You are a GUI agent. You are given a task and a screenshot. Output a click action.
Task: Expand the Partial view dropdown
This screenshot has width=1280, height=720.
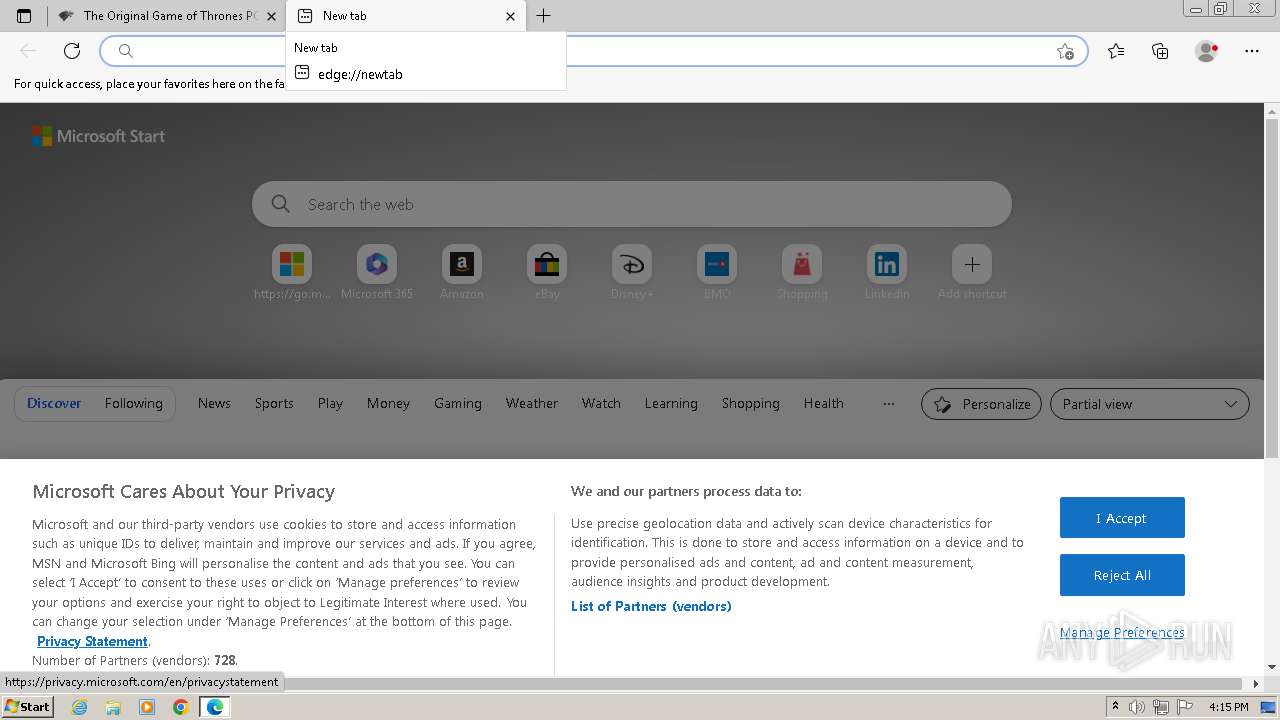click(1150, 404)
